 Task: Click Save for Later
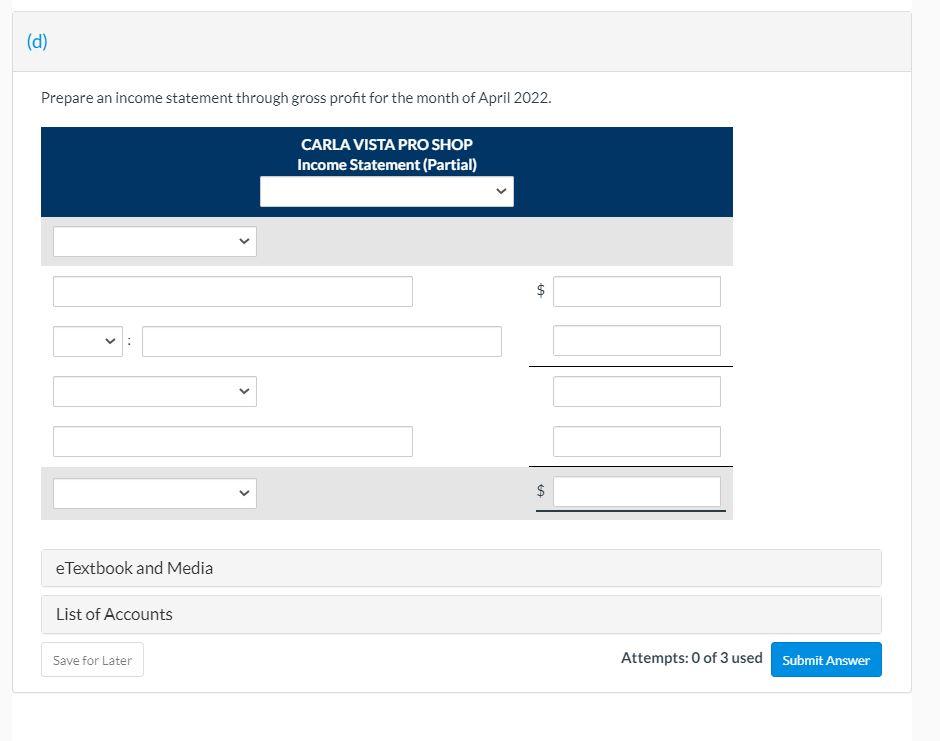[92, 659]
